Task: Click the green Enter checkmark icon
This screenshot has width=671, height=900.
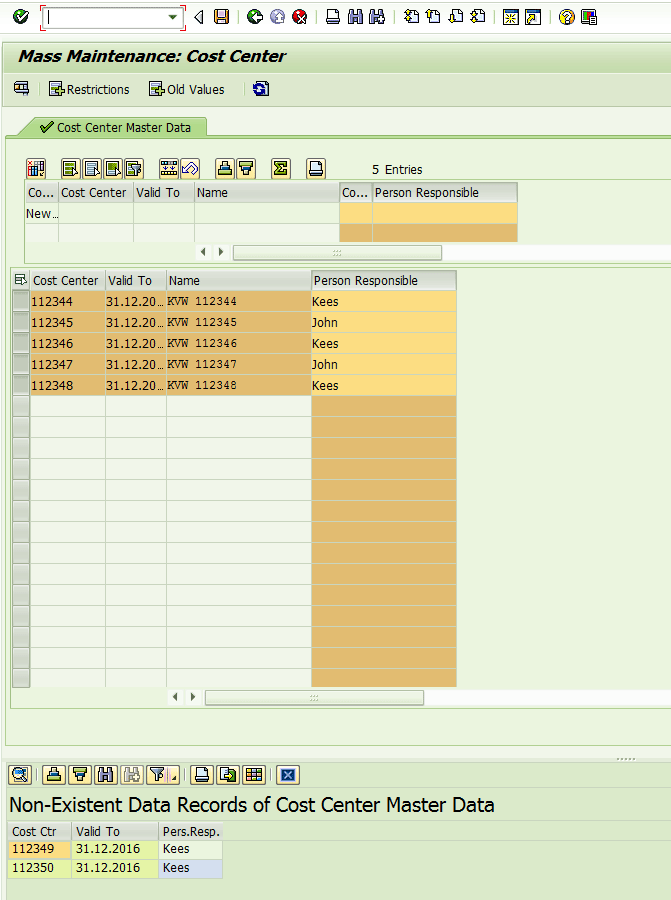Action: coord(20,17)
